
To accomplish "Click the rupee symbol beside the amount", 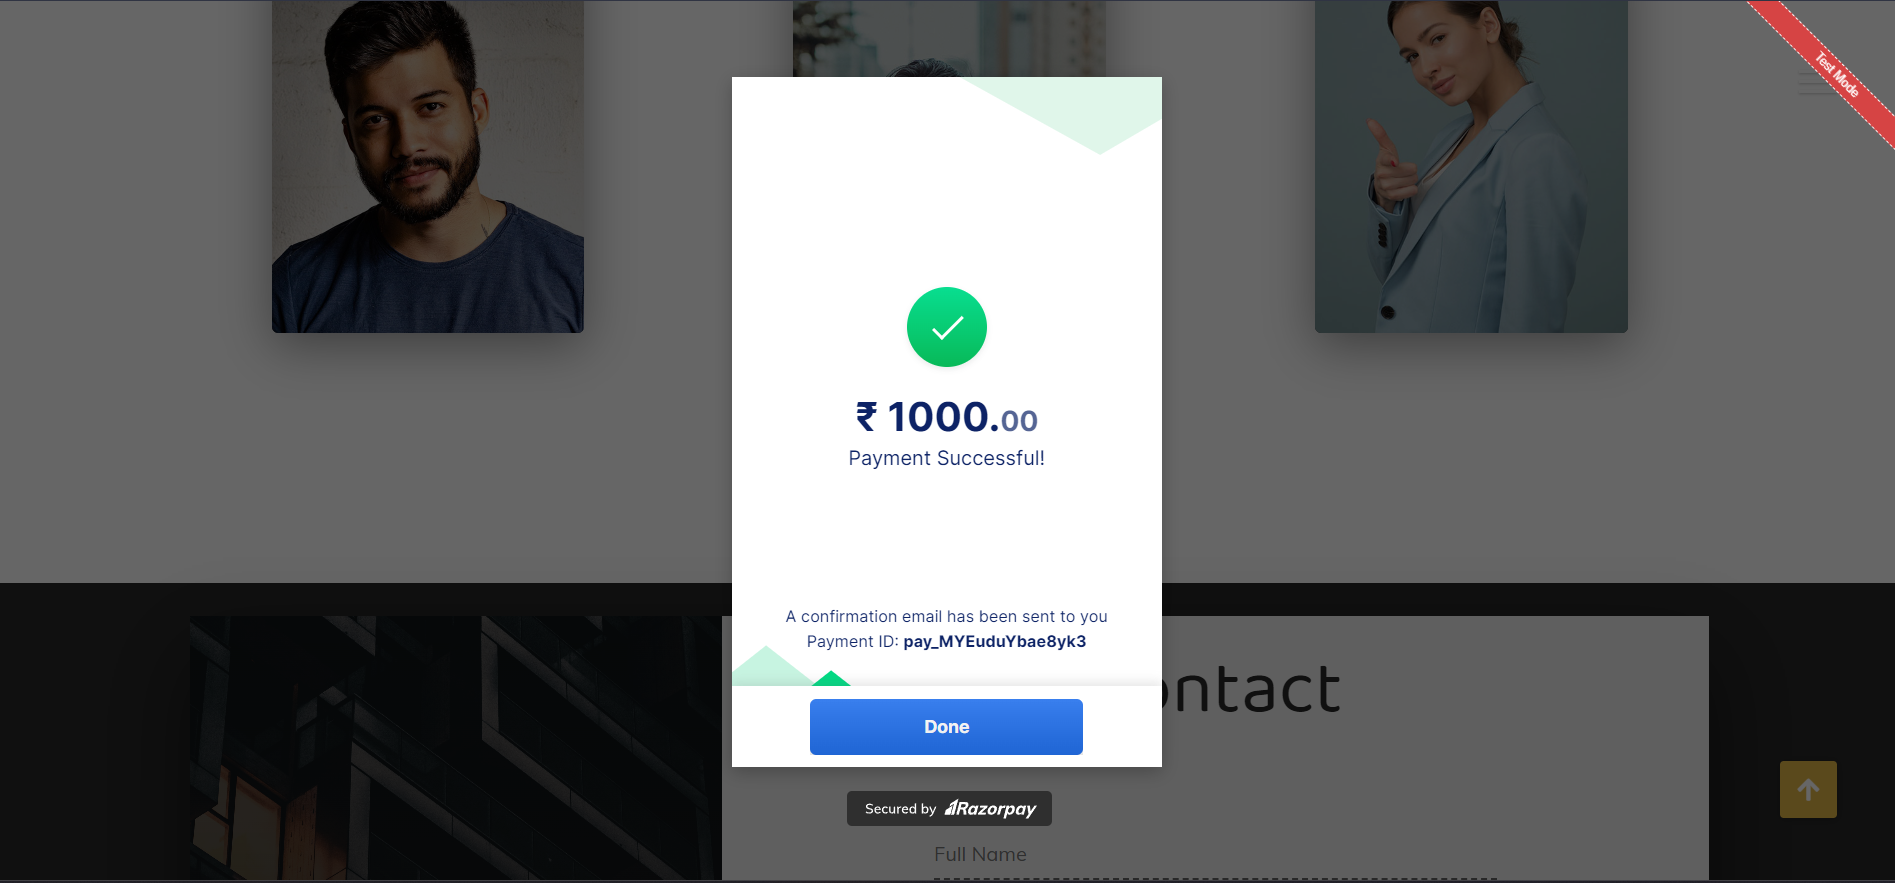I will tap(866, 416).
